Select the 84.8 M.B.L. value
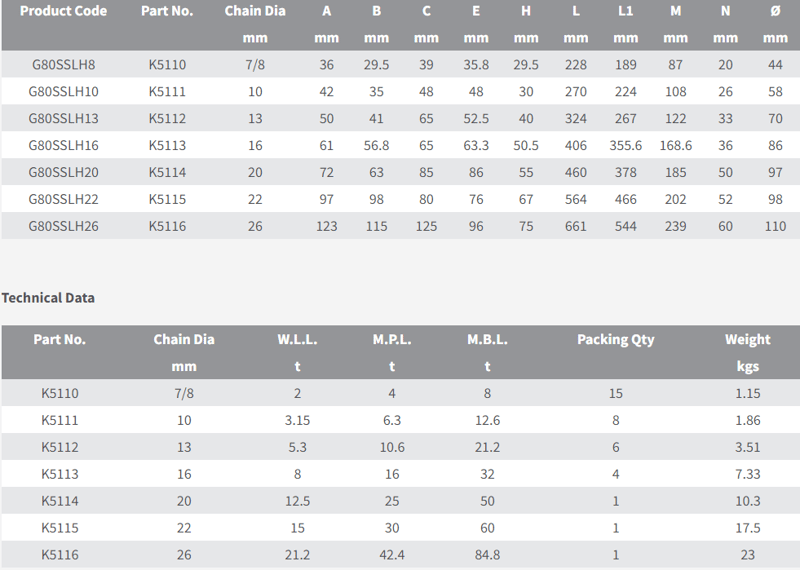Viewport: 800px width, 570px height. [x=487, y=555]
